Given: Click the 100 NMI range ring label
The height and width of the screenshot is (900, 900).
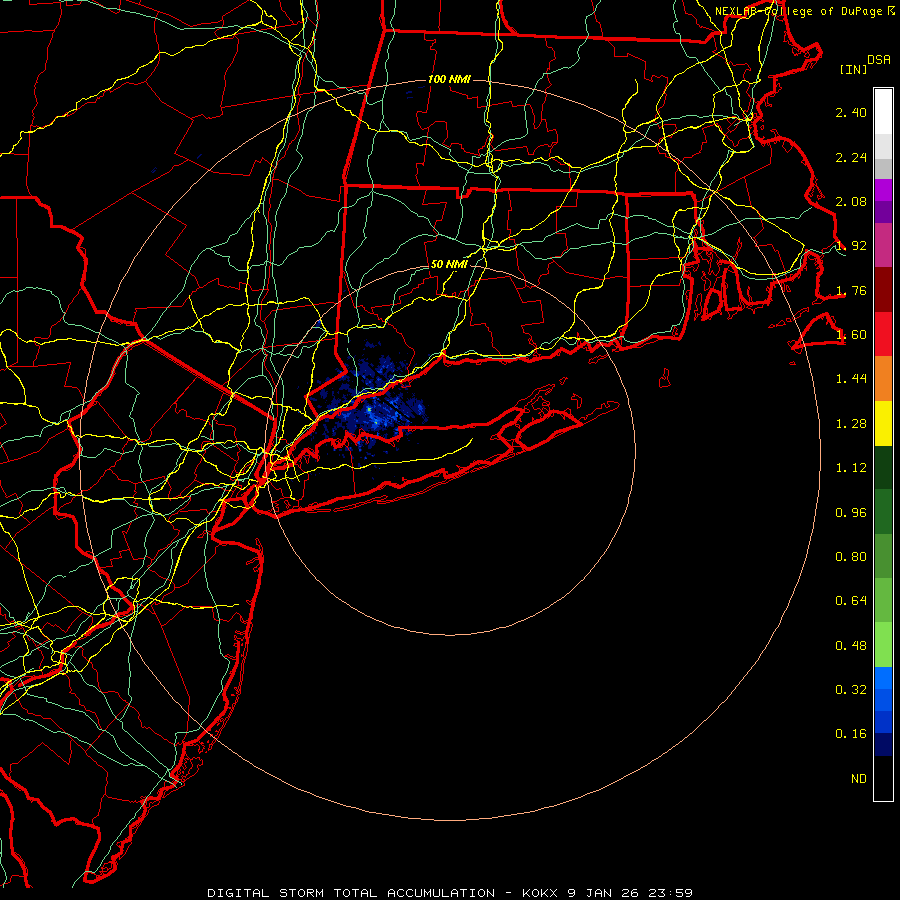Looking at the screenshot, I should tap(449, 79).
